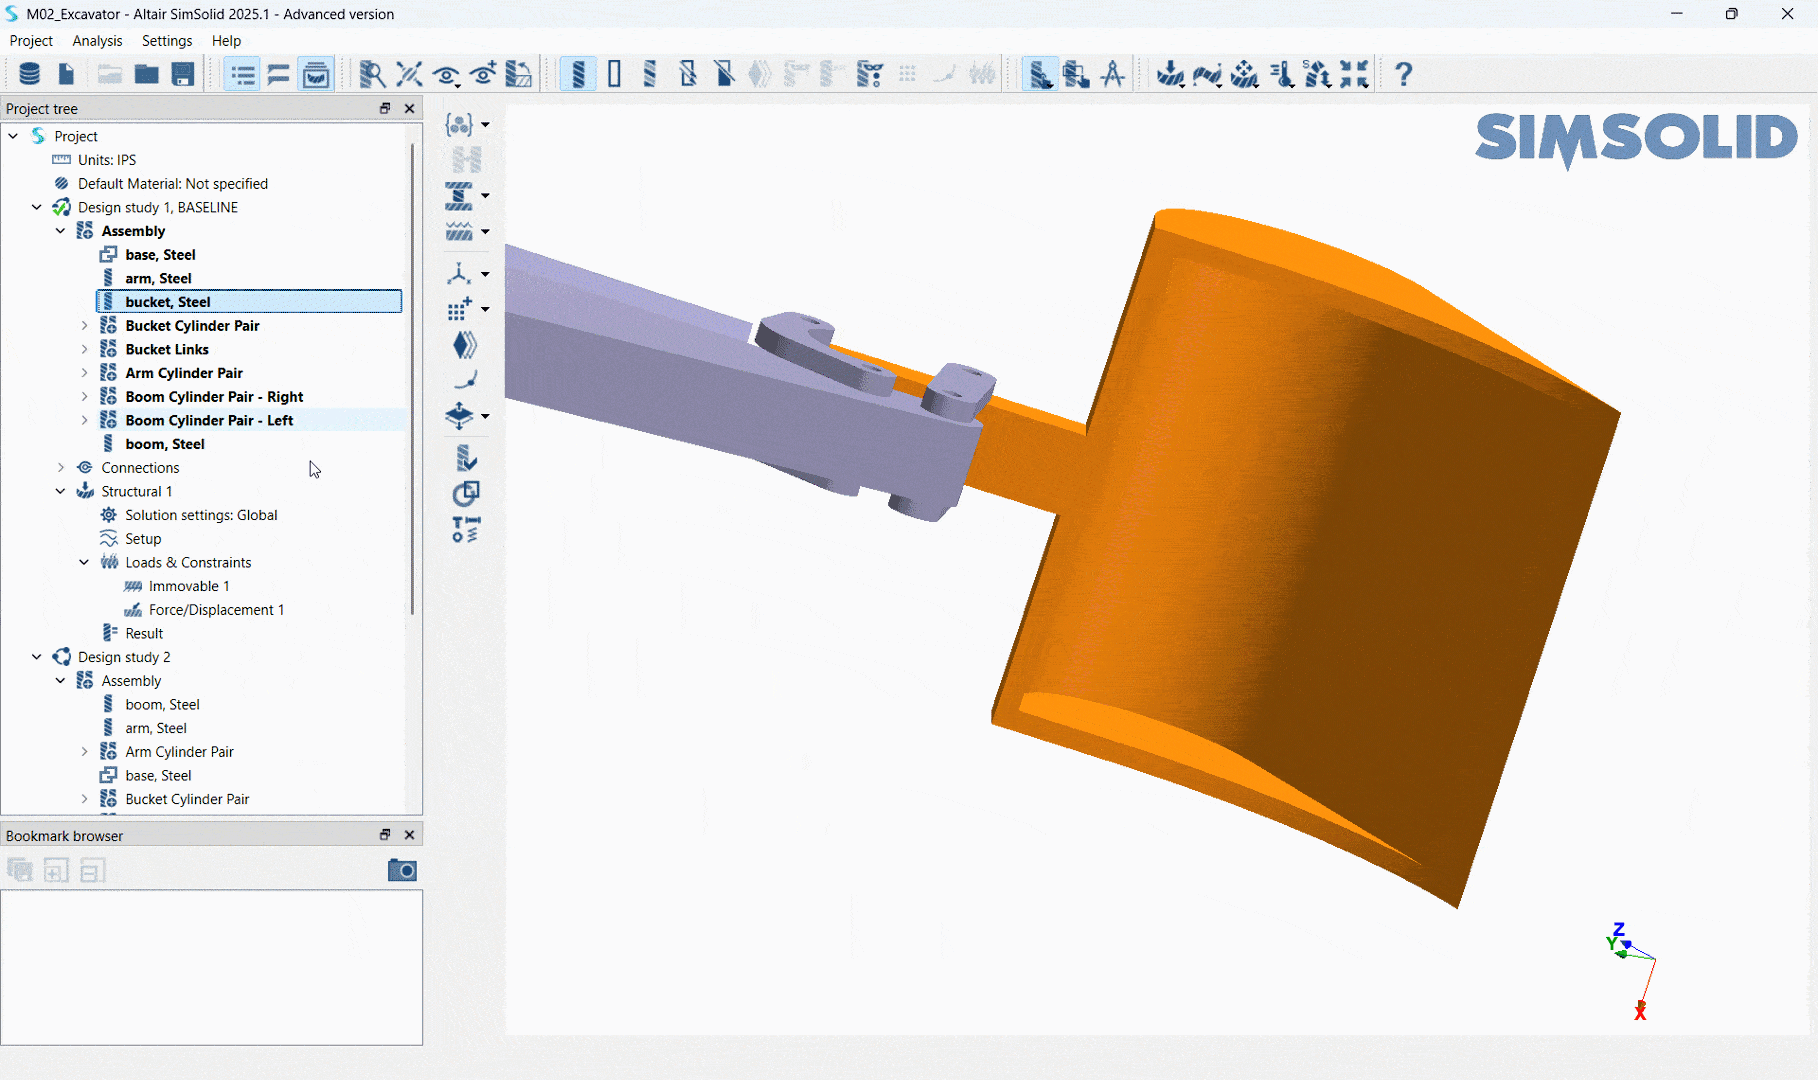Click the part with checkmark icon
Image resolution: width=1818 pixels, height=1080 pixels.
pos(465,458)
